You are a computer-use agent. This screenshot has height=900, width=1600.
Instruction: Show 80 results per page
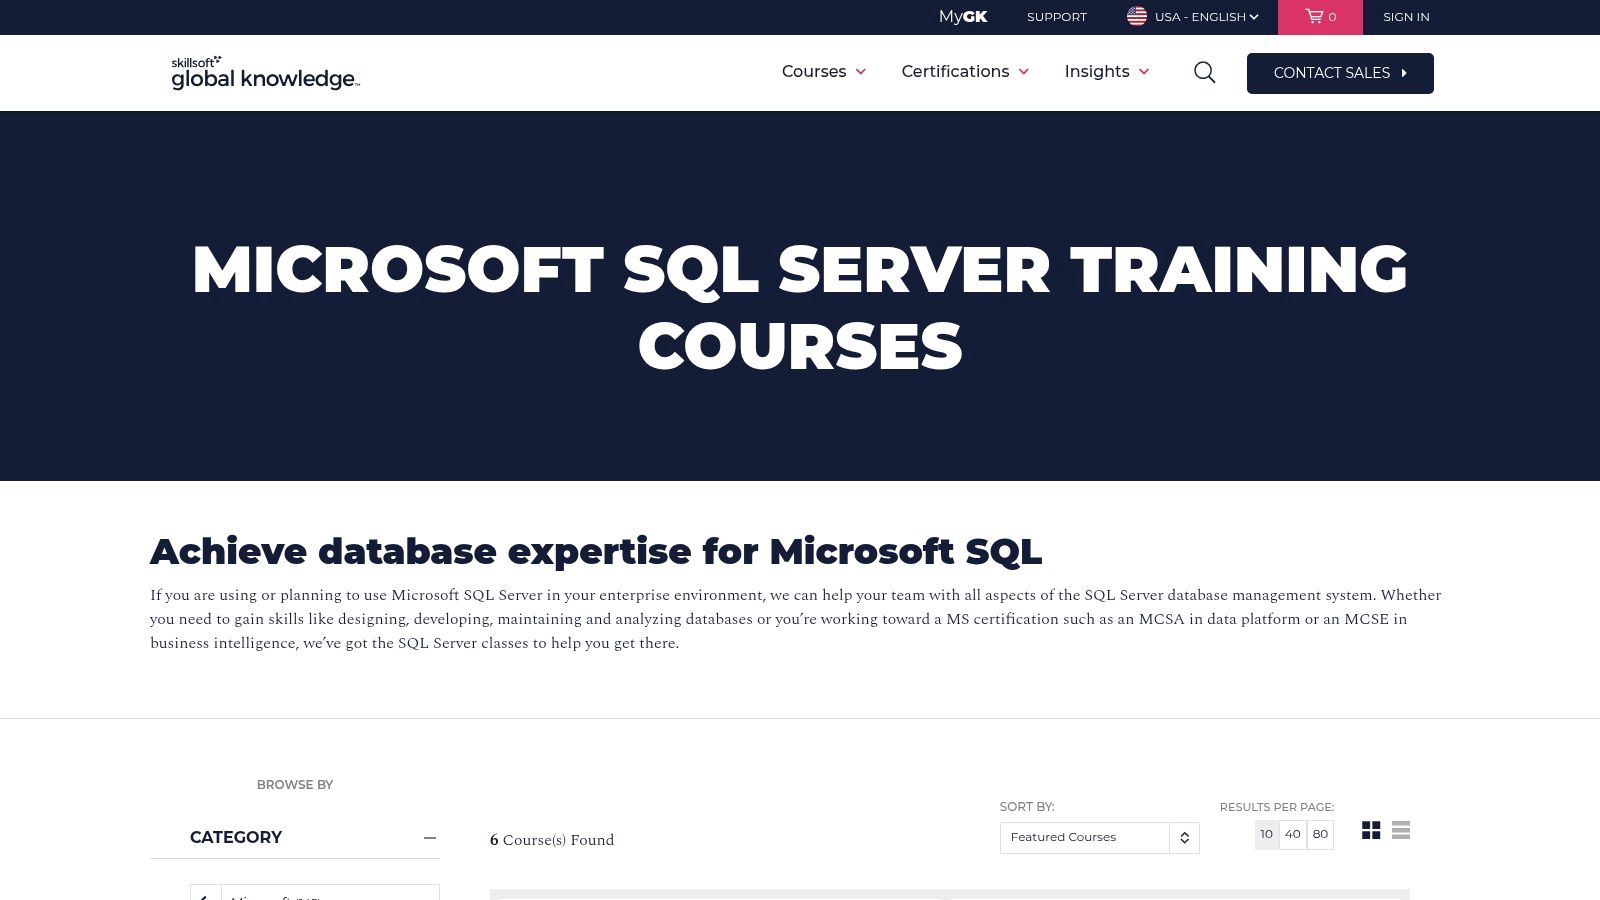(x=1320, y=834)
